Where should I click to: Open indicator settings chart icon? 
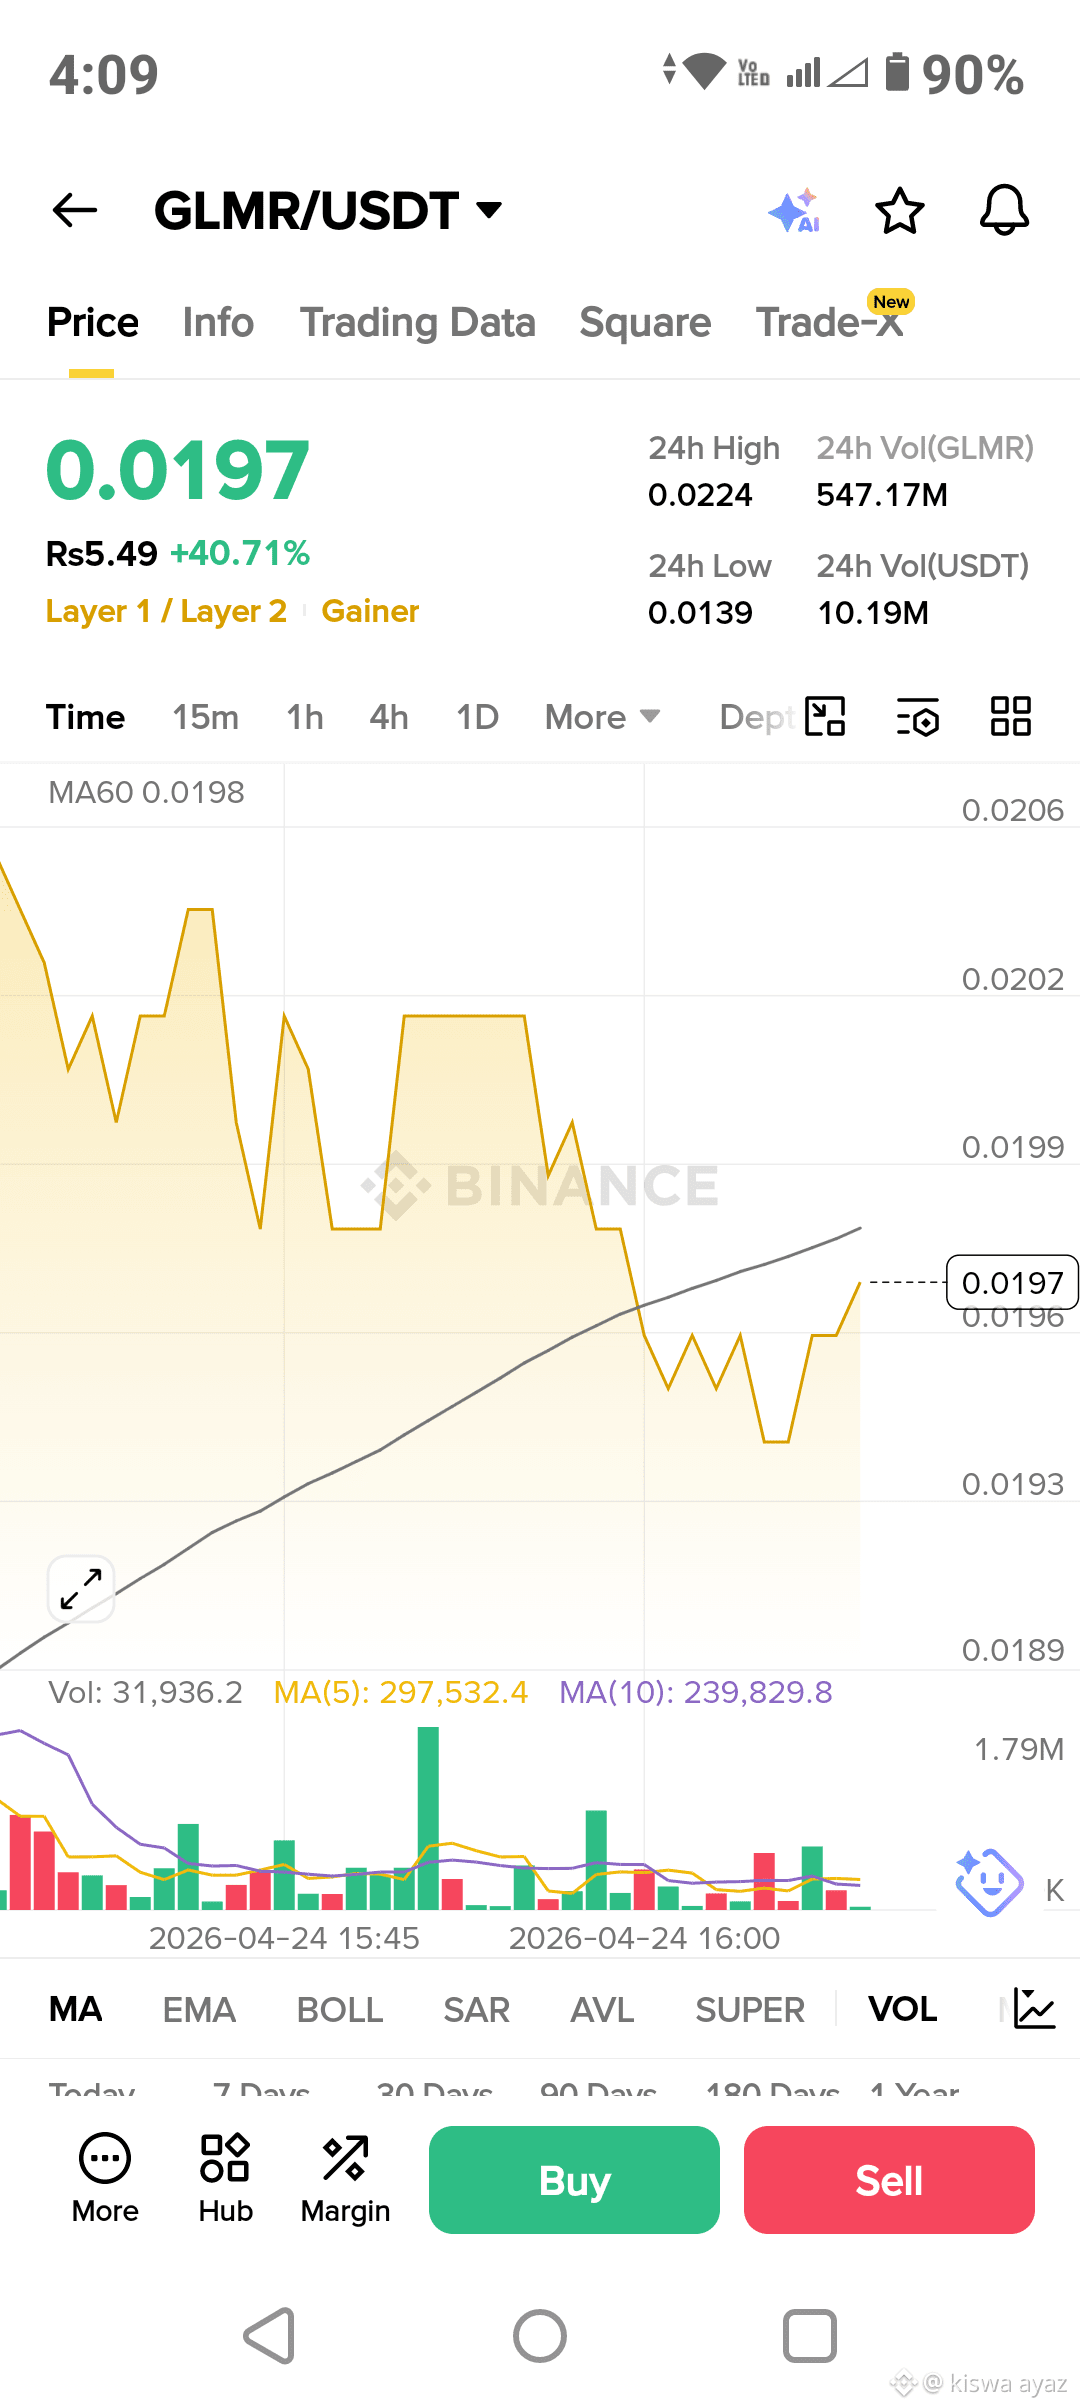1034,2008
